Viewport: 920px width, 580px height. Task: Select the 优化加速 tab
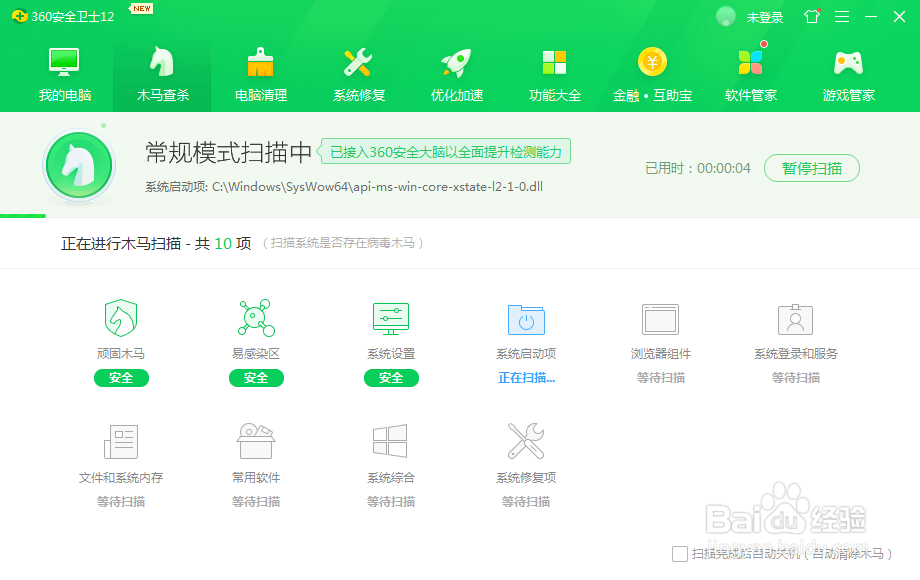(x=456, y=74)
